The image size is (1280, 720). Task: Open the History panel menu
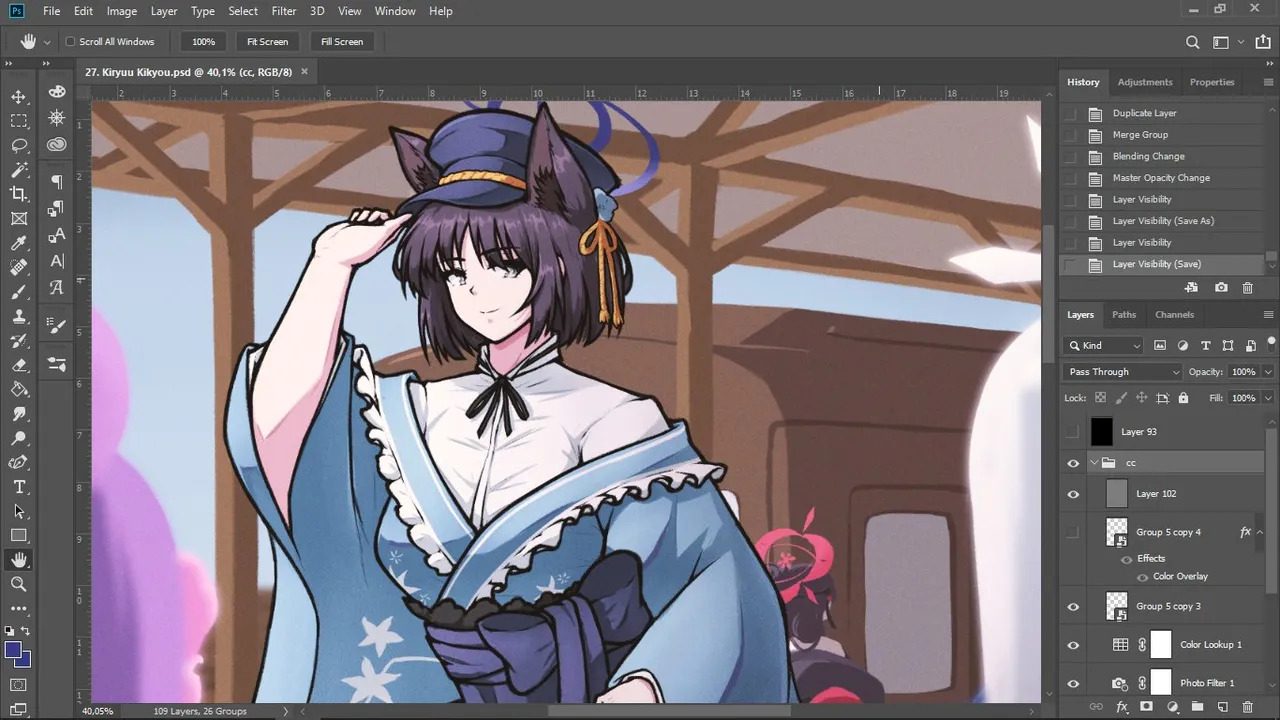pyautogui.click(x=1270, y=82)
